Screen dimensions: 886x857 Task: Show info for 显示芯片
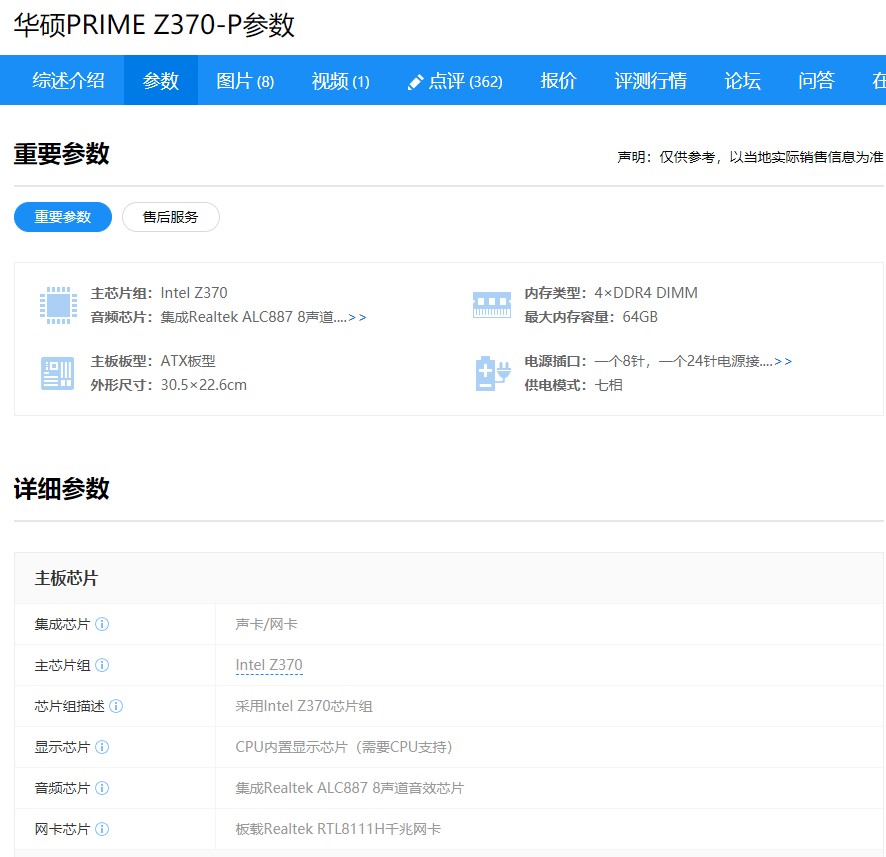tap(102, 747)
